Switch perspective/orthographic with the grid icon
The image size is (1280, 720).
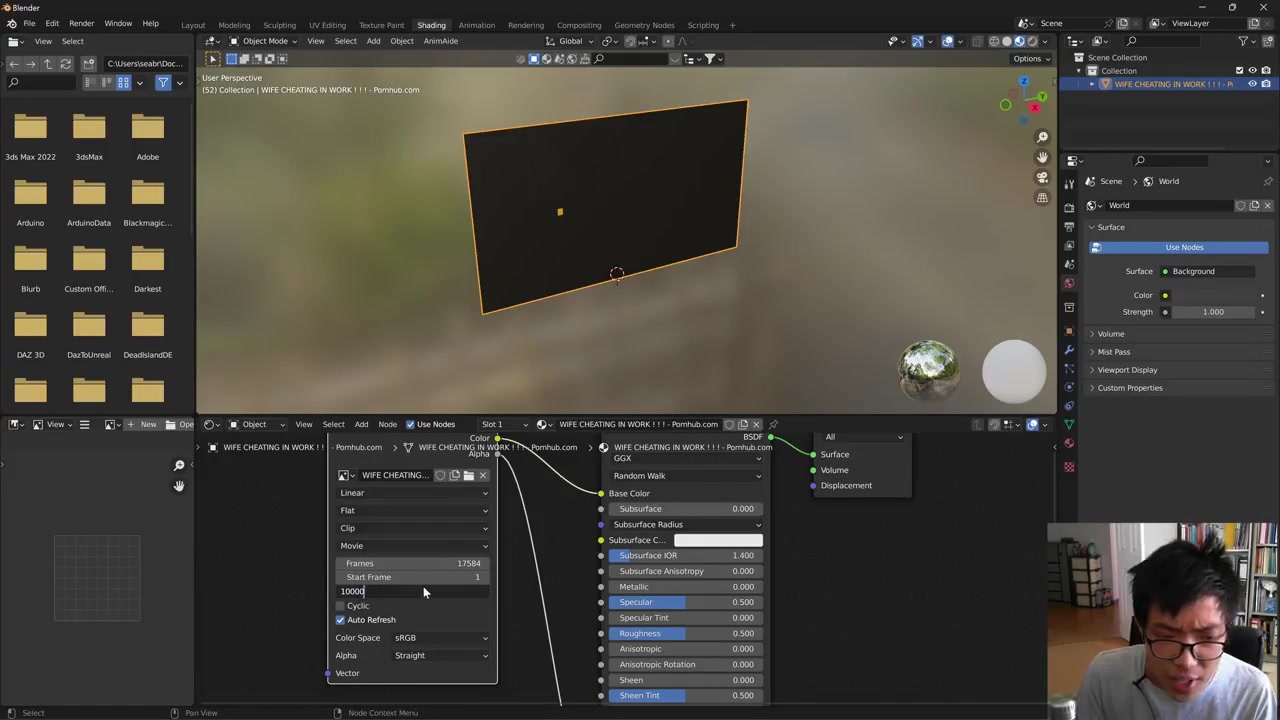point(1042,197)
